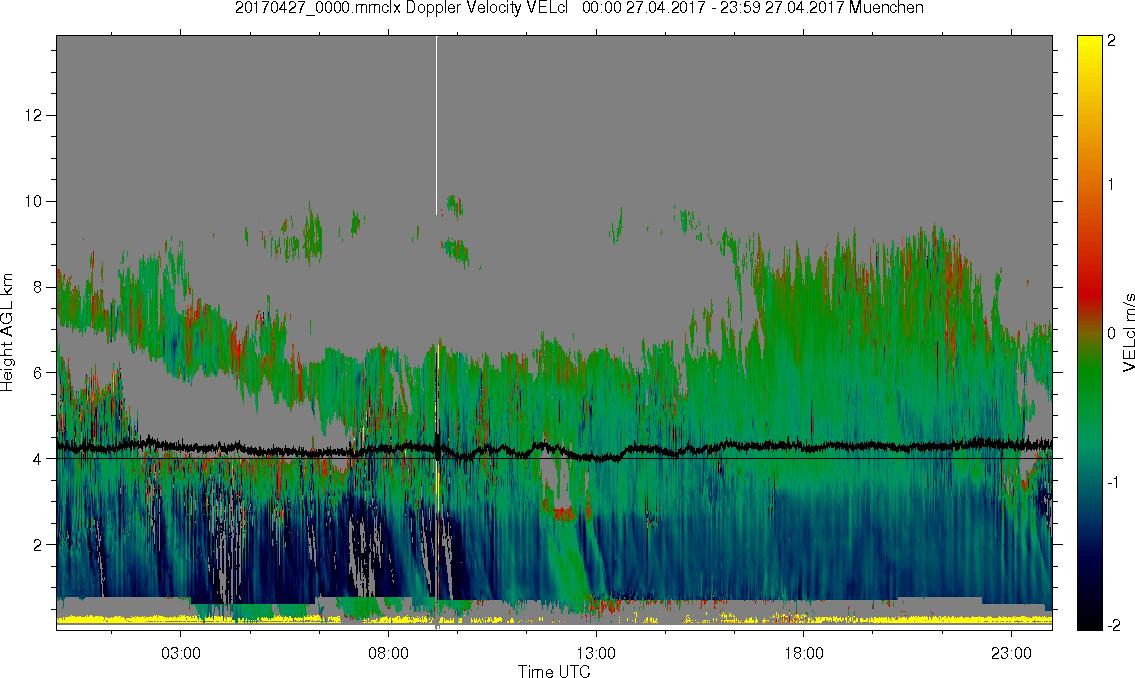Click the 6 km height label
This screenshot has width=1135, height=678.
pos(38,373)
